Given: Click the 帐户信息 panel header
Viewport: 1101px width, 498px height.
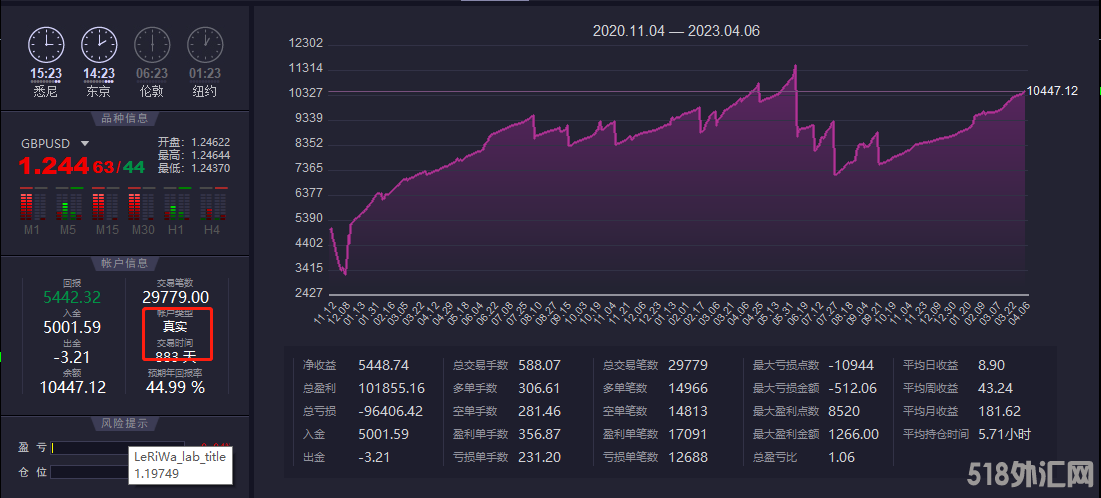Looking at the screenshot, I should [x=125, y=263].
